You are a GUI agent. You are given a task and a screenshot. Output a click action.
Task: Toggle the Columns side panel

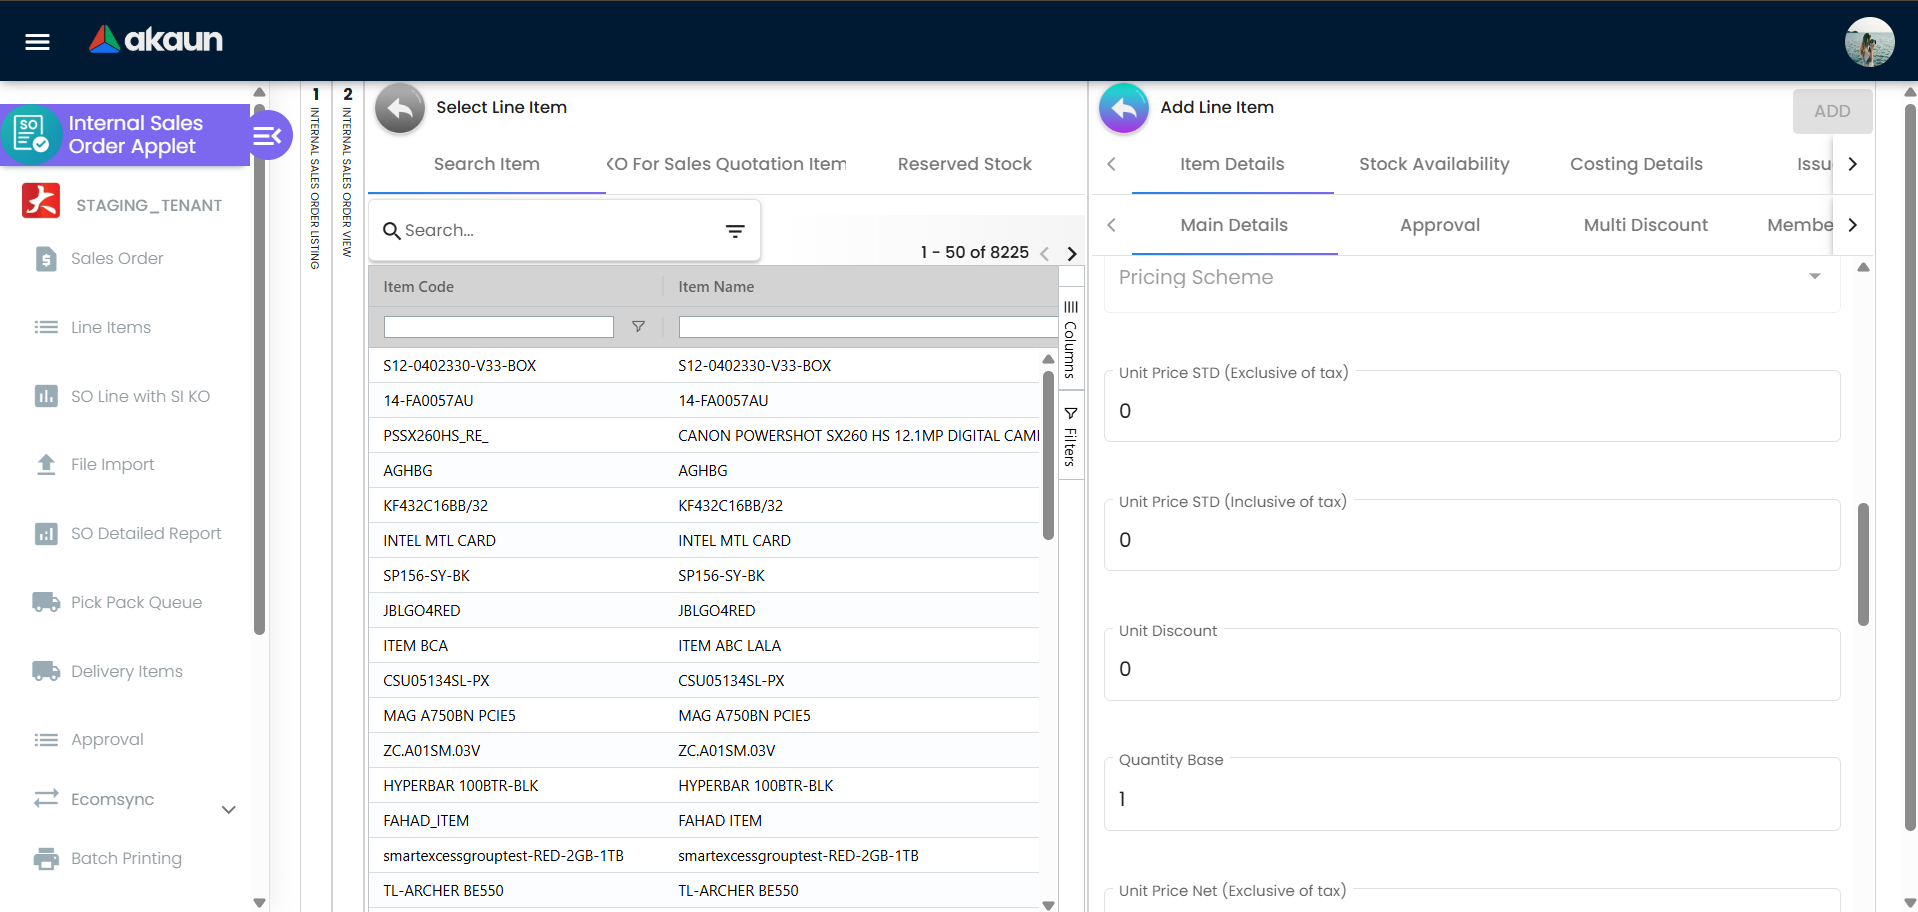tap(1070, 340)
